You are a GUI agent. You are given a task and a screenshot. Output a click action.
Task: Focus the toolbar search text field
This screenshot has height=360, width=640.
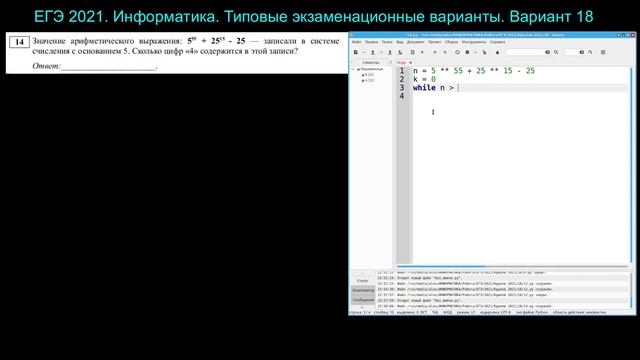point(525,52)
